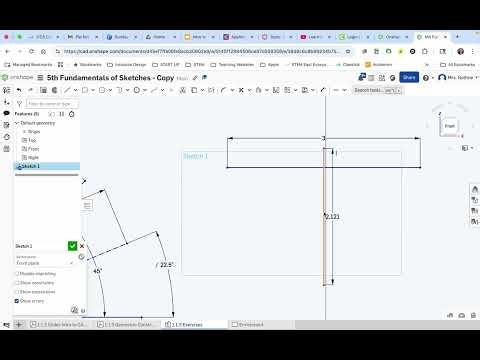Open trim tool dropdown arrow
The width and height of the screenshot is (480, 360).
click(x=249, y=90)
